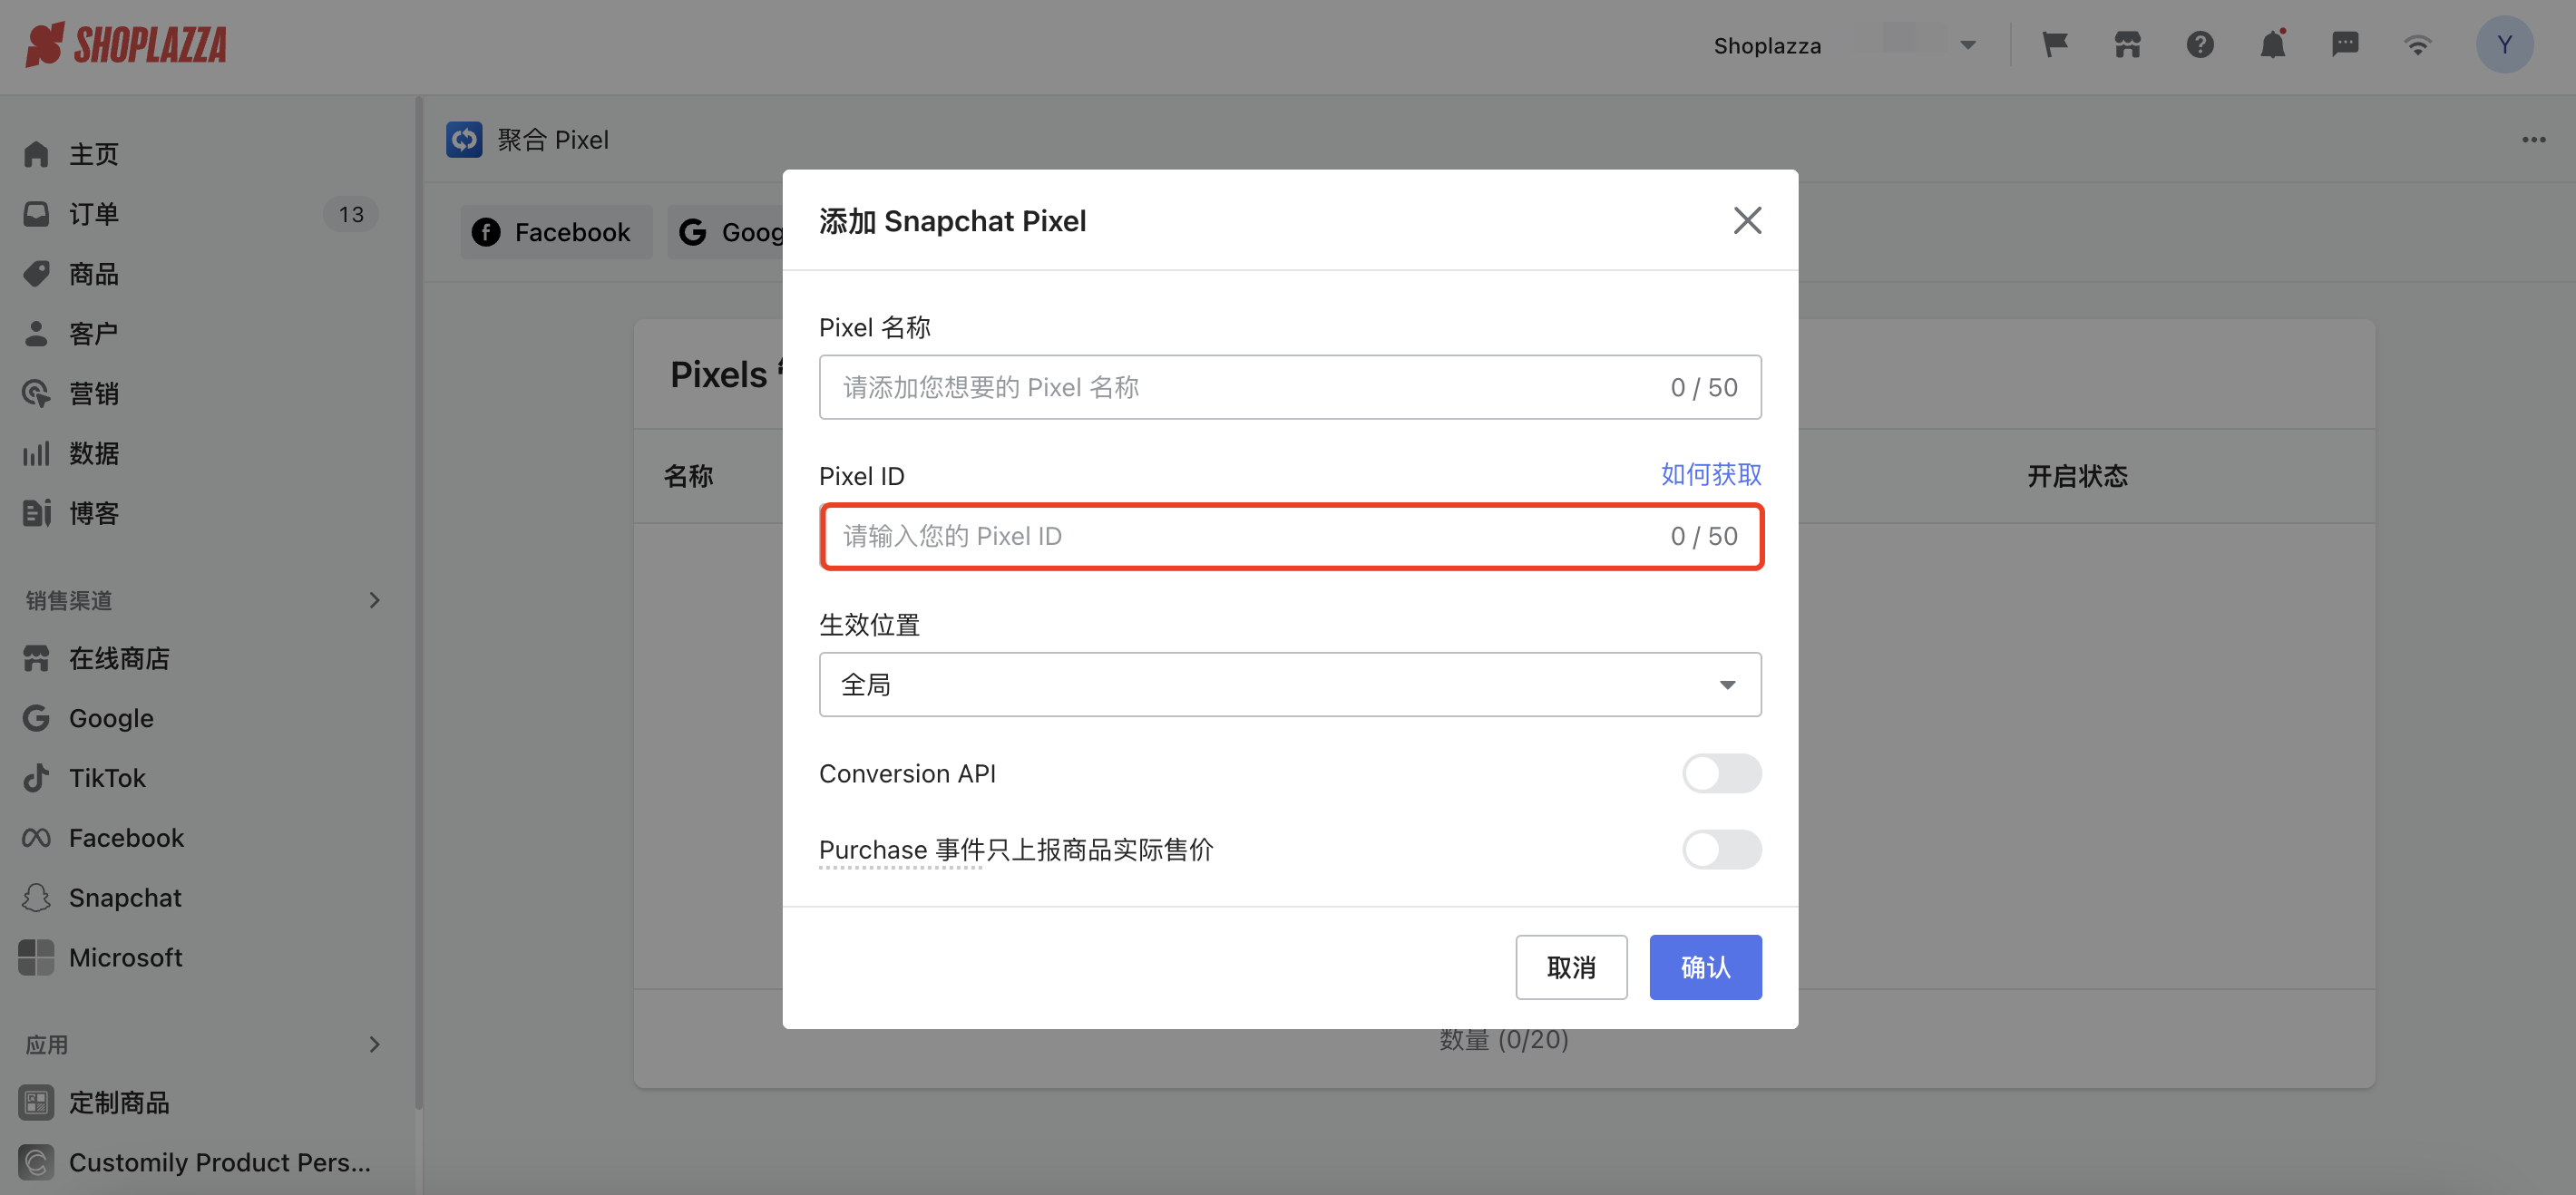Screen dimensions: 2576x1195
Task: Open the notifications bell
Action: pyautogui.click(x=2273, y=45)
